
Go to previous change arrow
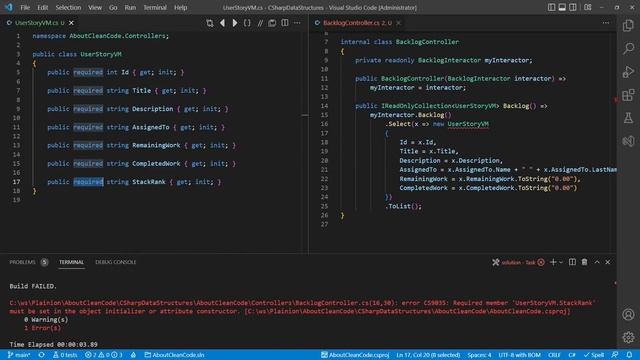click(222, 23)
